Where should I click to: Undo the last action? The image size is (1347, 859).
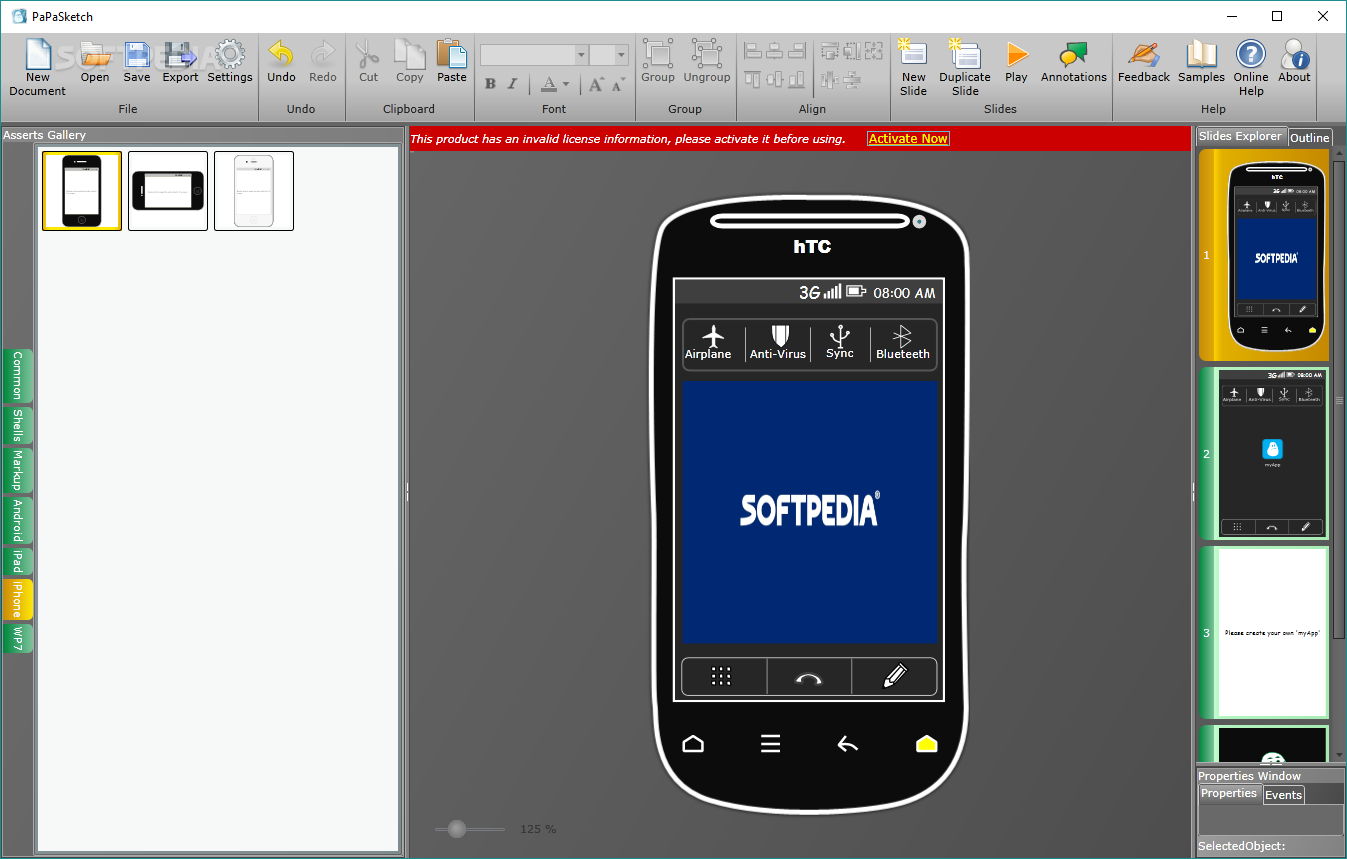click(x=281, y=62)
